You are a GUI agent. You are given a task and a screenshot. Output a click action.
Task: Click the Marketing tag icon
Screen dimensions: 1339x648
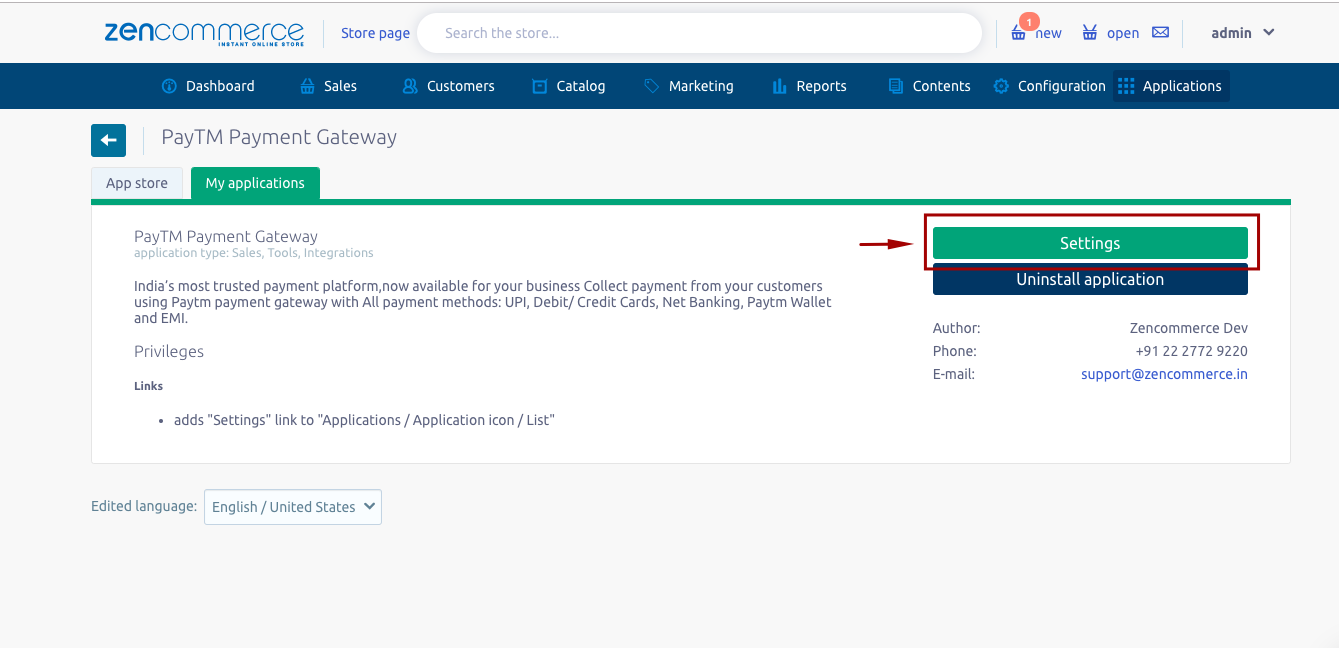tap(652, 86)
